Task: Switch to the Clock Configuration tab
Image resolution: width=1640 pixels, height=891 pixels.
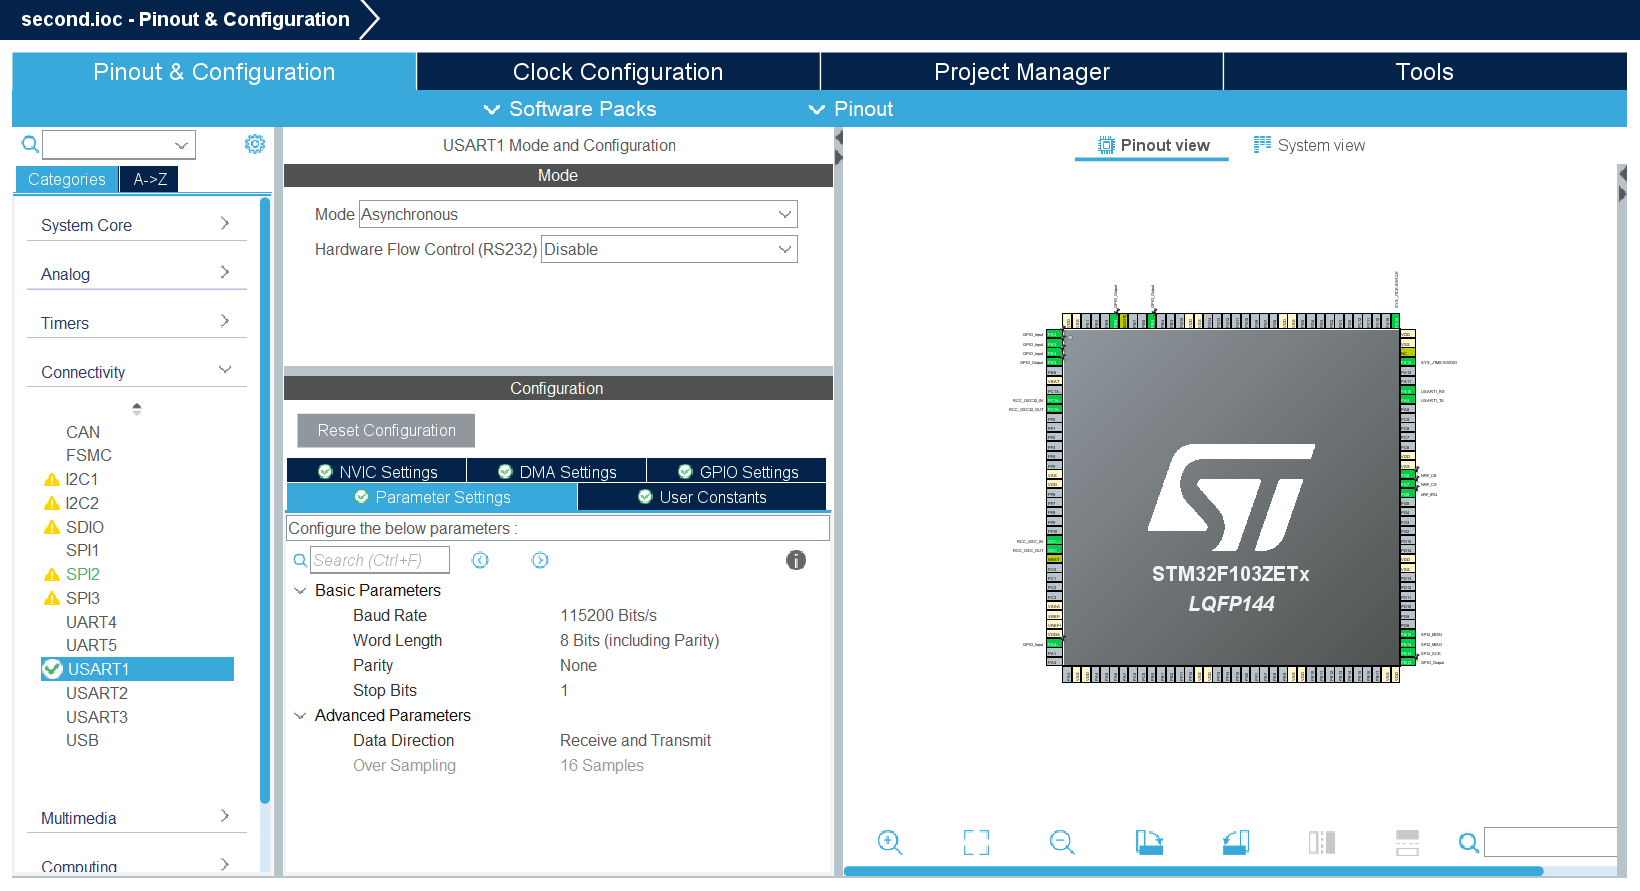Action: click(618, 72)
